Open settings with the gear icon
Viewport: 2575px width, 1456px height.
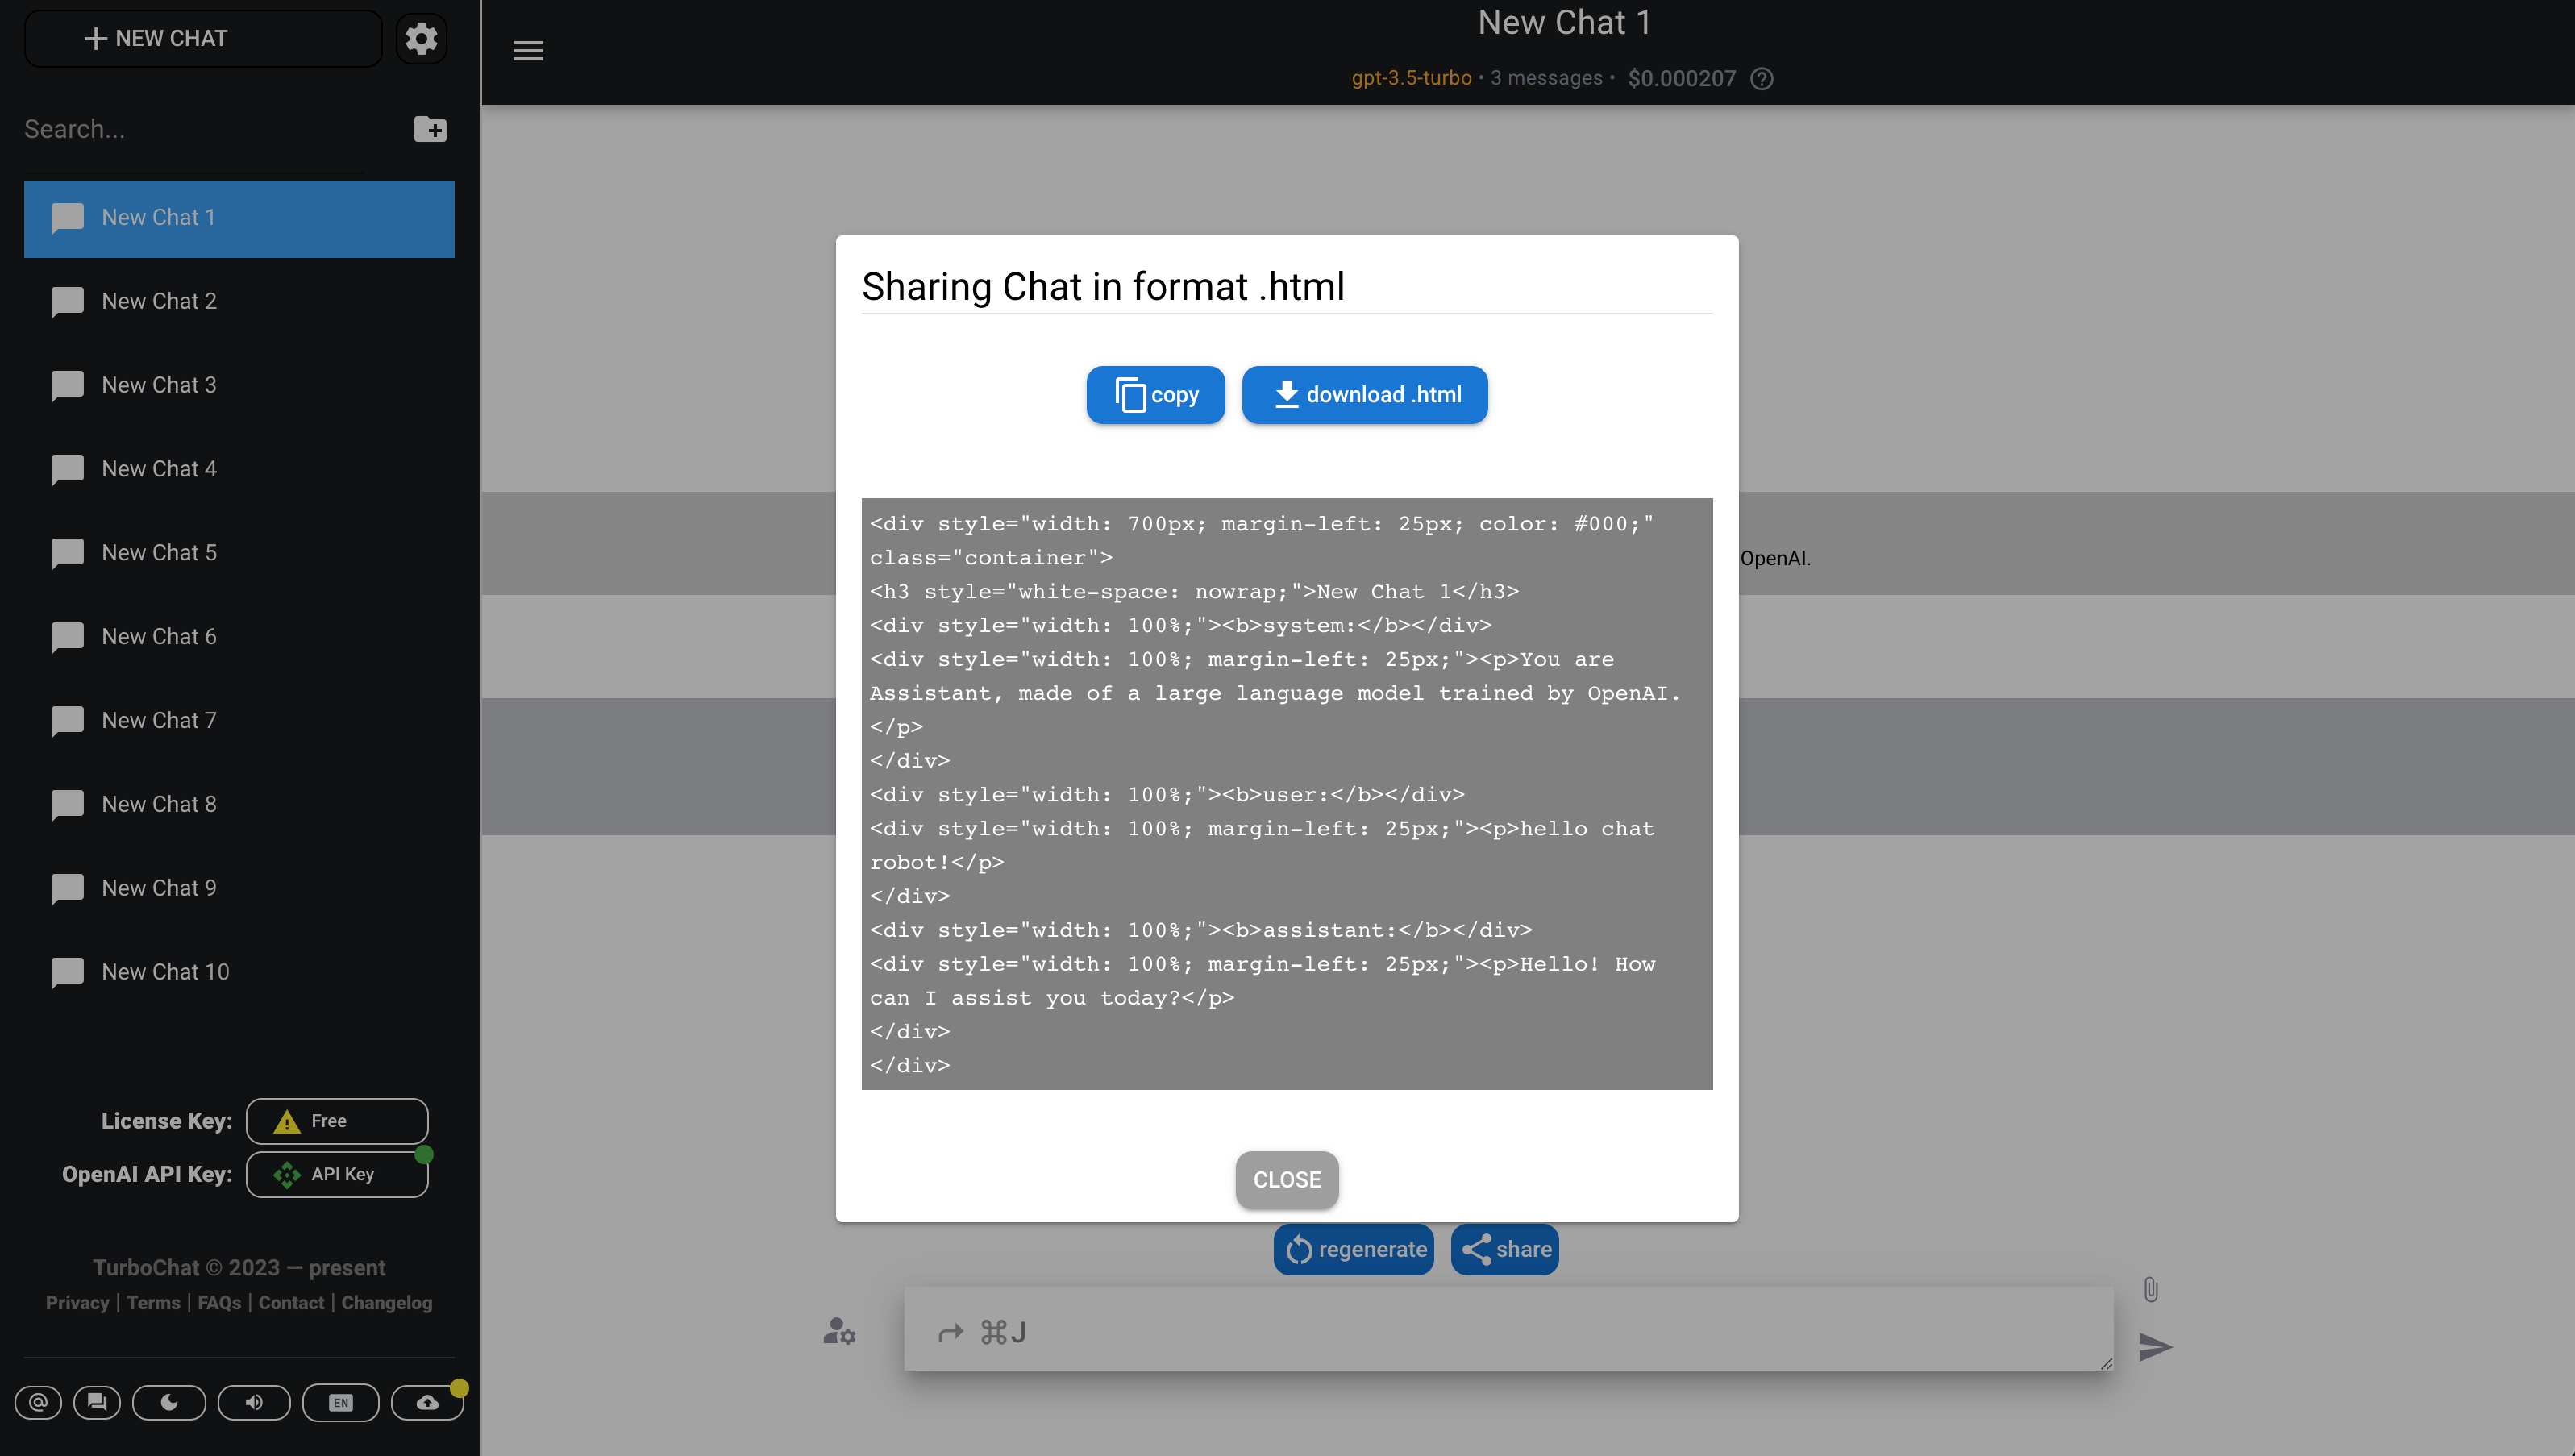421,39
